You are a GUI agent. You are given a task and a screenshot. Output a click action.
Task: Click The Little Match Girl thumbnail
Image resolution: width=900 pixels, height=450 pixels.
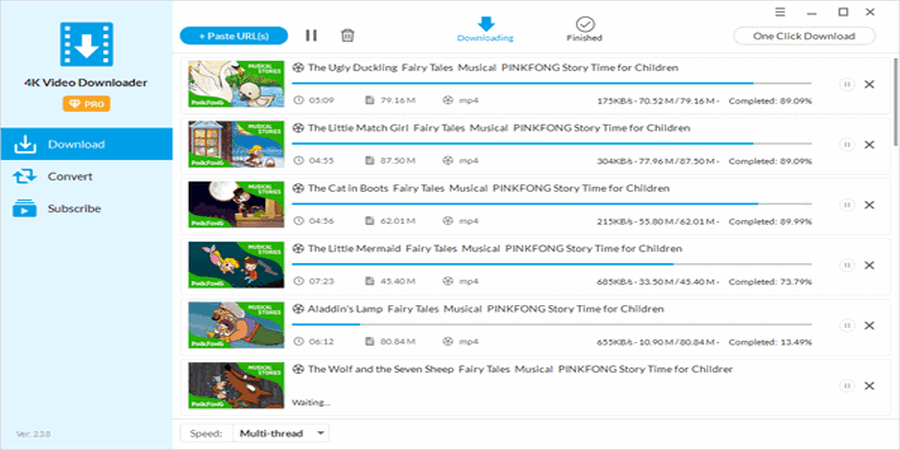click(236, 144)
